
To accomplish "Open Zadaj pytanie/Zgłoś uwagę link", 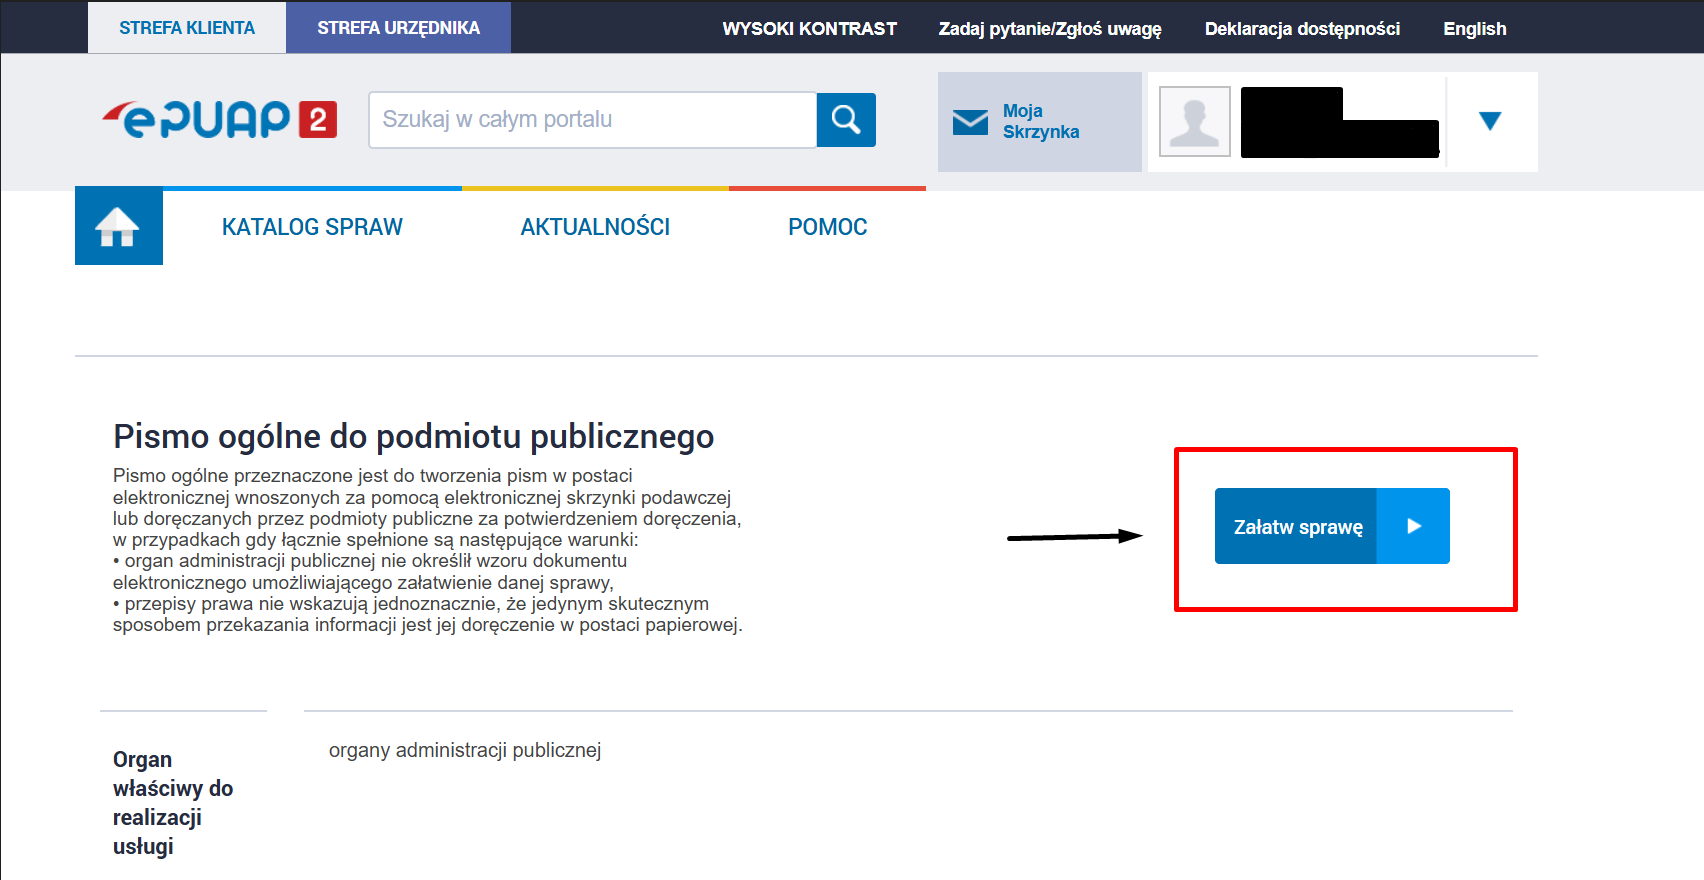I will [1050, 29].
